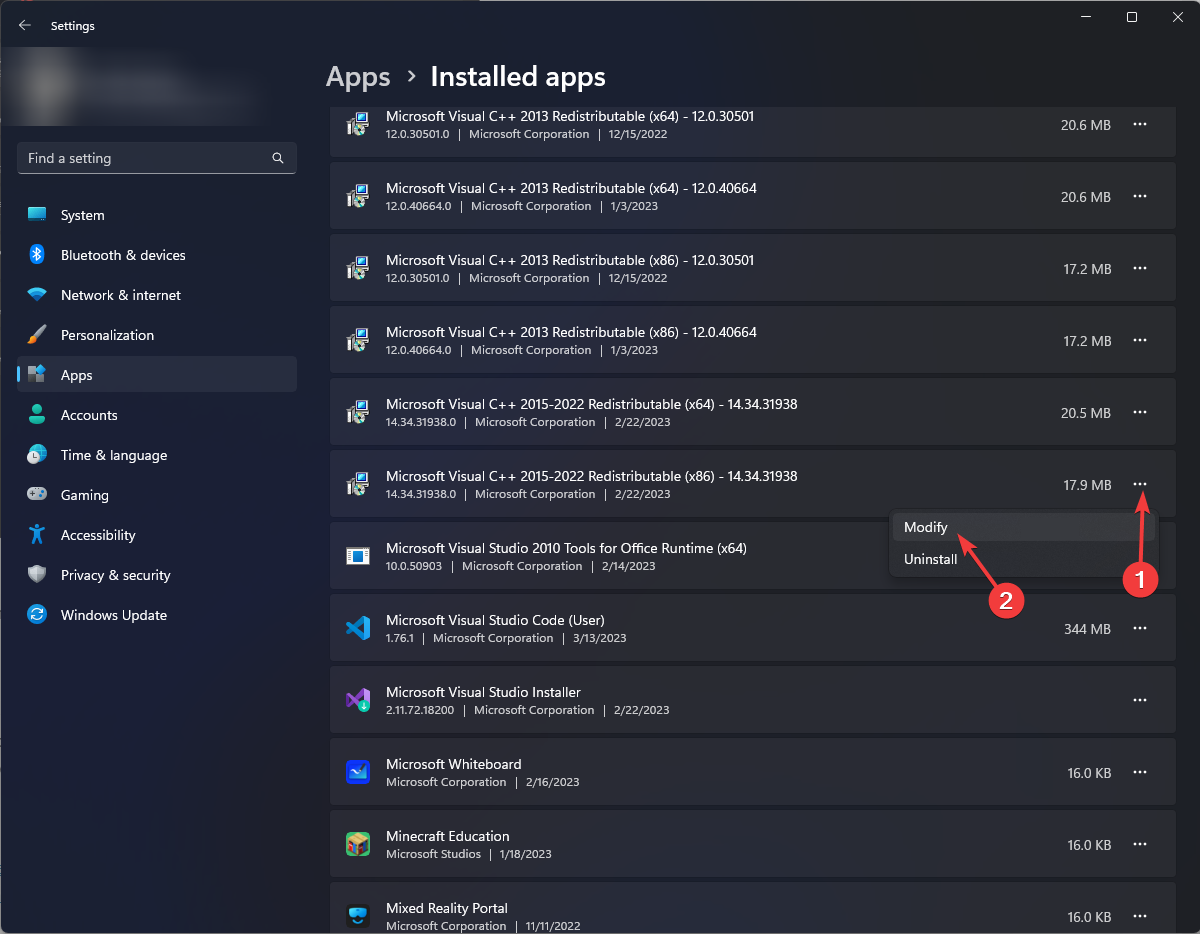Open options for C++ 2015-2022 x64
This screenshot has width=1200, height=934.
click(x=1139, y=412)
